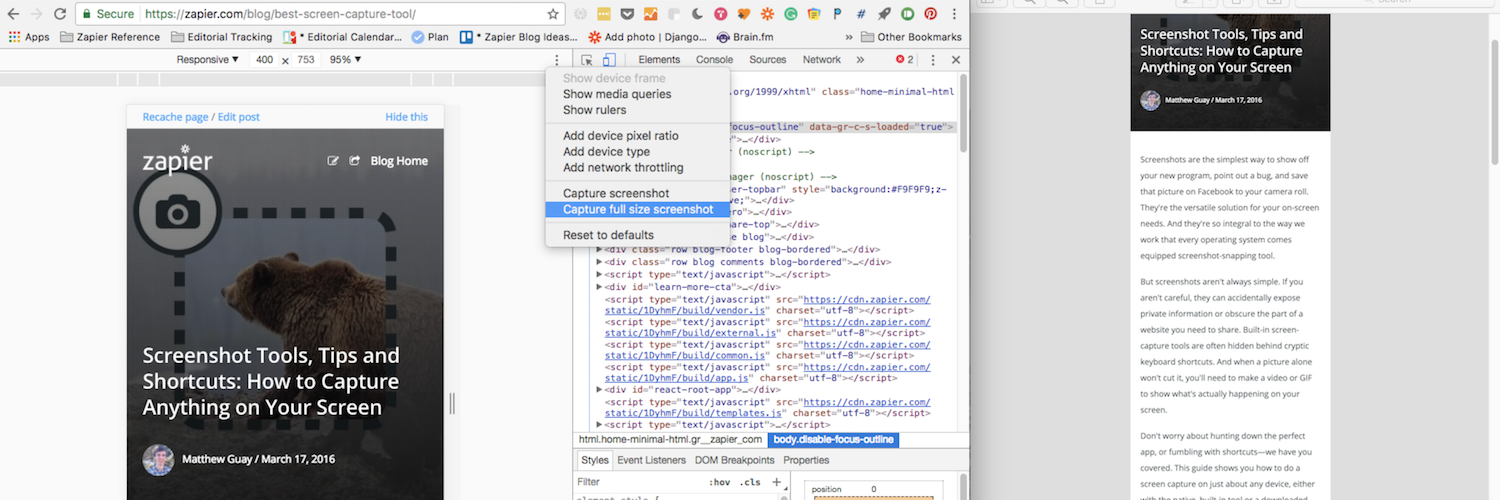Reload the page in Chrome

tap(60, 15)
